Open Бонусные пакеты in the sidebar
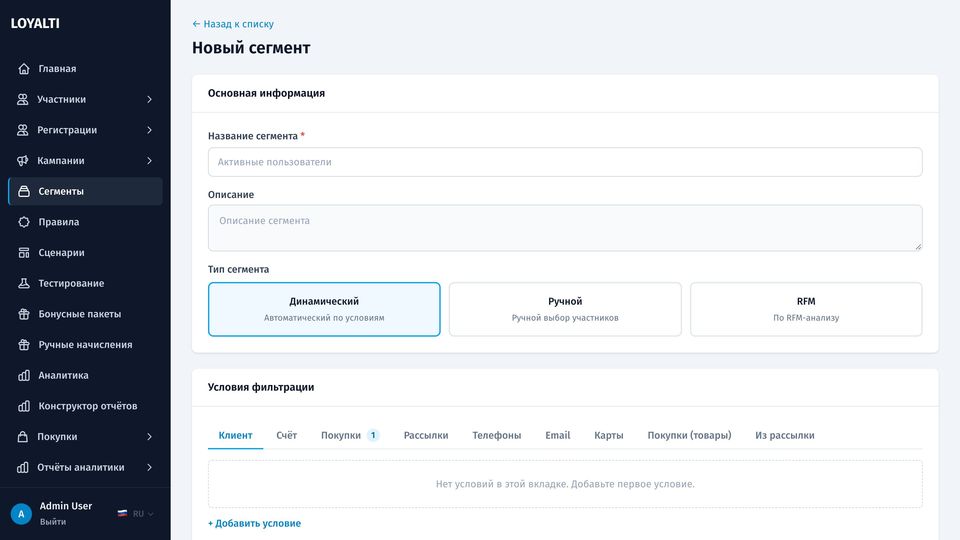960x540 pixels. pyautogui.click(x=85, y=313)
